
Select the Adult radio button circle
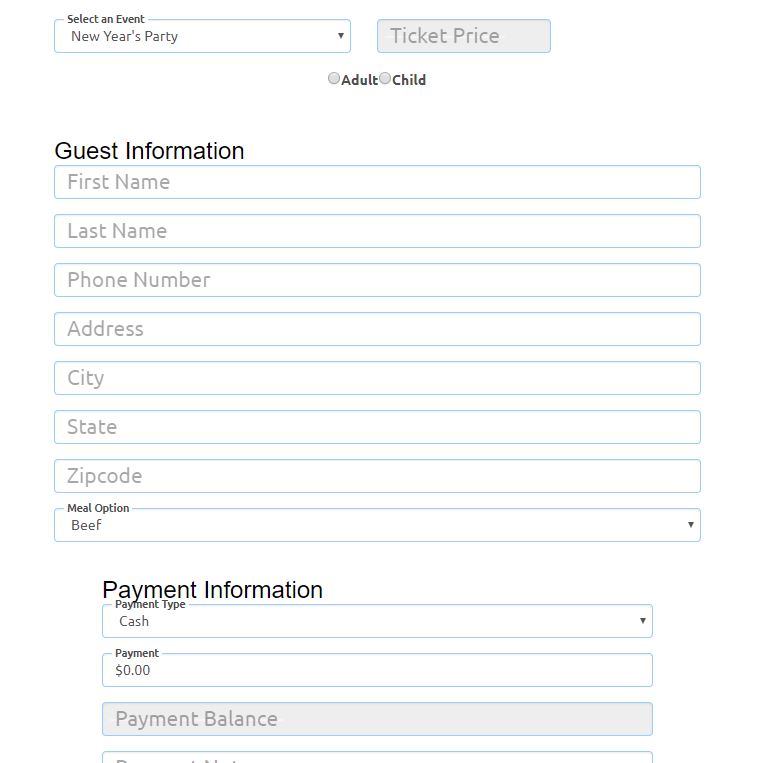(334, 78)
